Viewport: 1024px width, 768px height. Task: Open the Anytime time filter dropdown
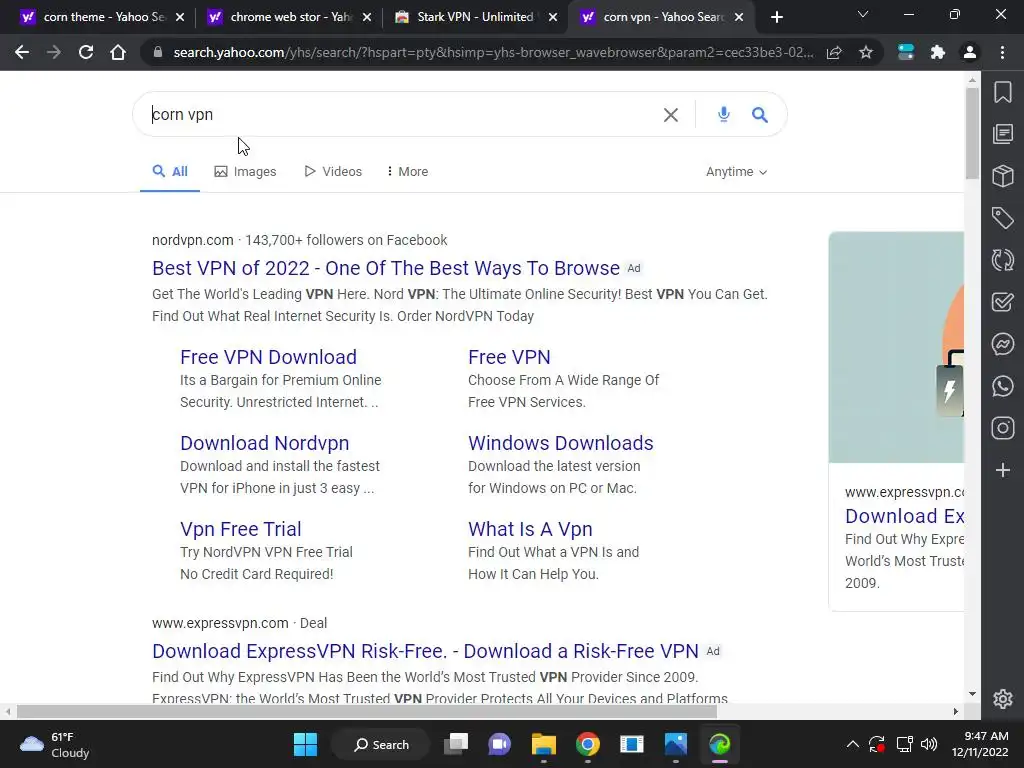736,172
